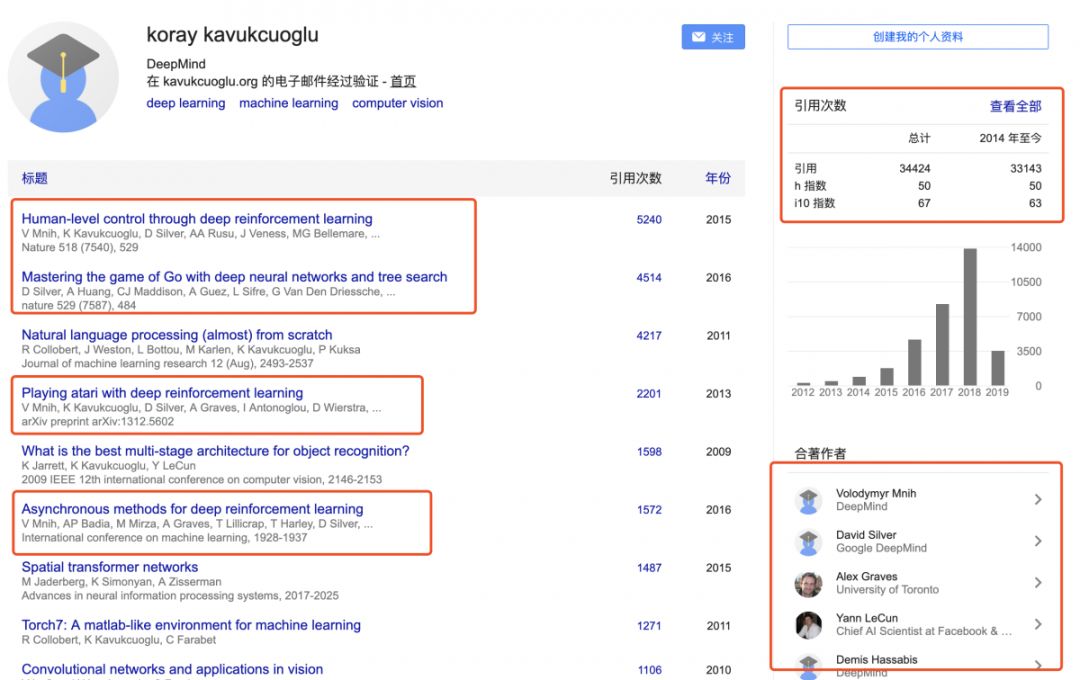Sort by the 年份 column header
This screenshot has width=1080, height=680.
[717, 178]
